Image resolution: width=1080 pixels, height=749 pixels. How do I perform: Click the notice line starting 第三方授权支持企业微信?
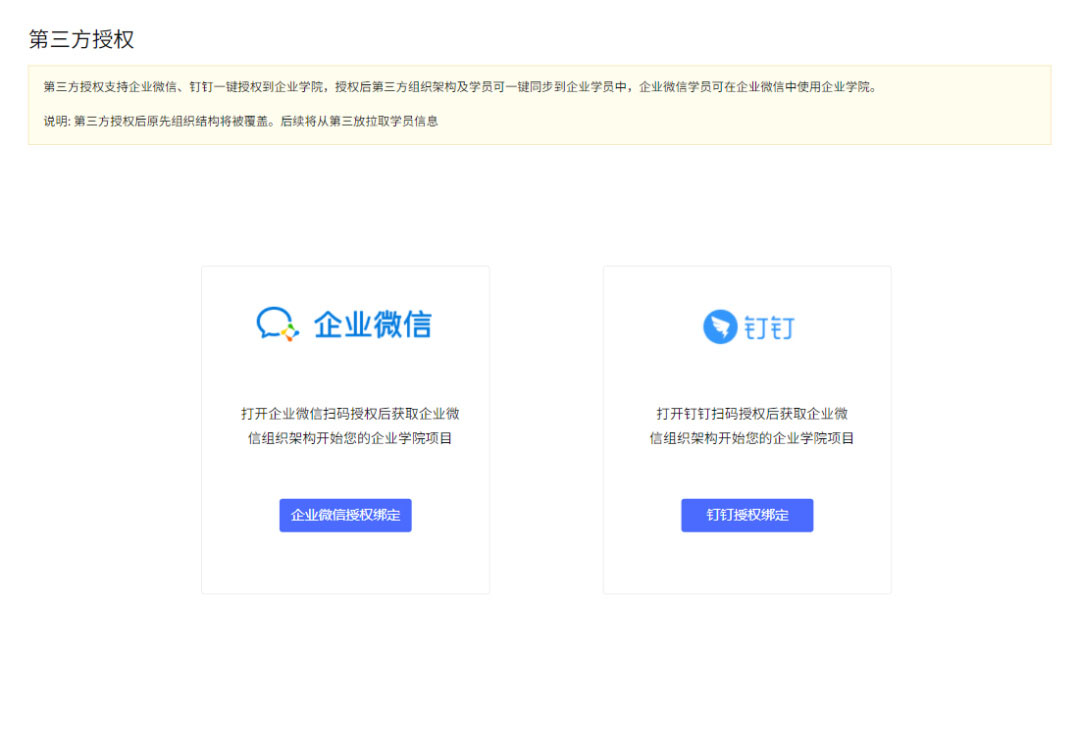coord(460,87)
